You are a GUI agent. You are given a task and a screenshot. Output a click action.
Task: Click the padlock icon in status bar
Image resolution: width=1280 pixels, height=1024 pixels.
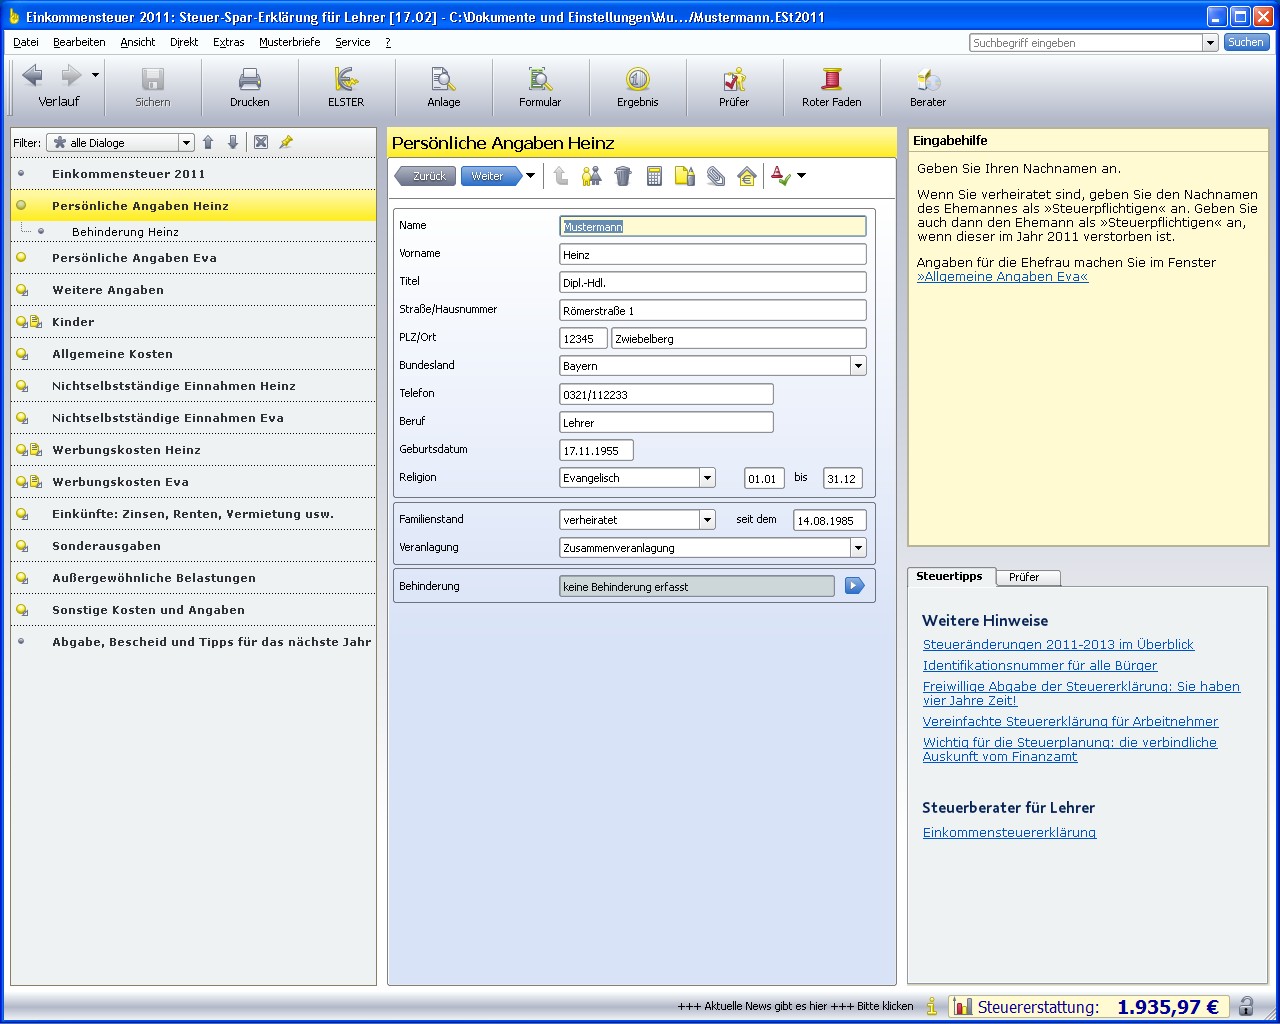[x=1246, y=1006]
